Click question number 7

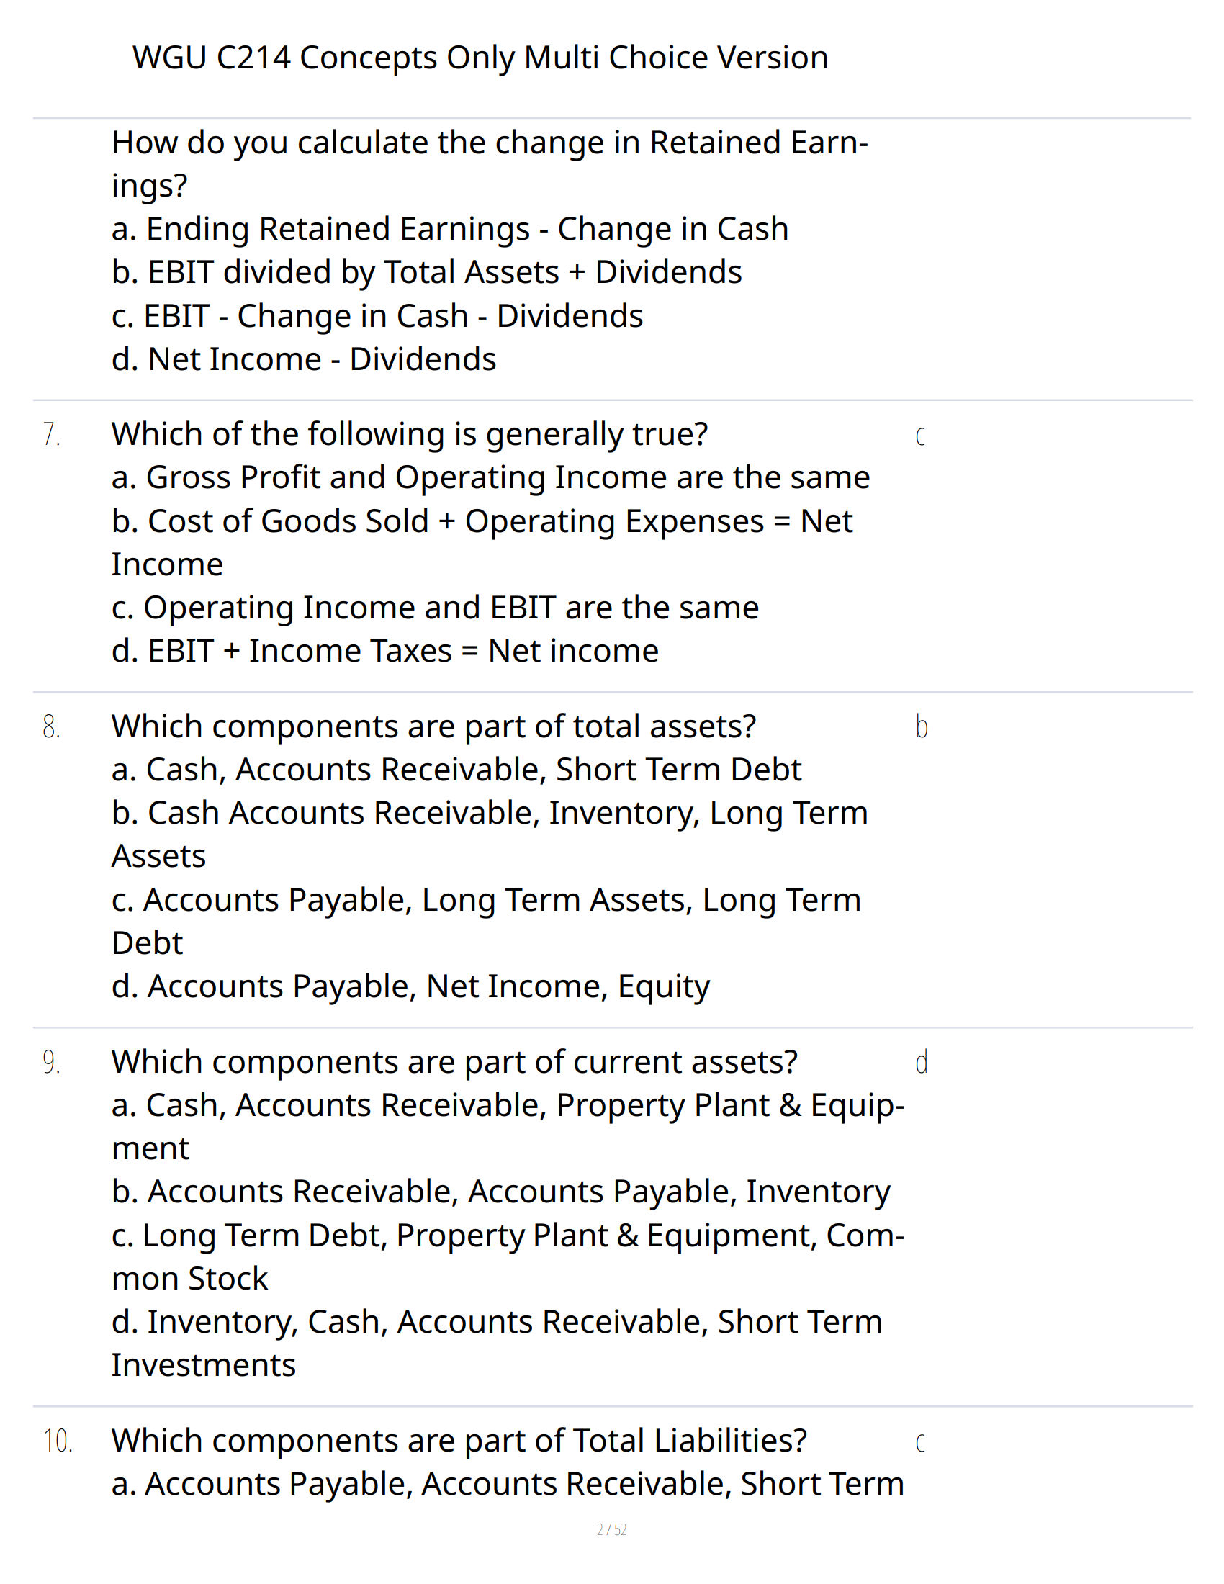point(51,435)
